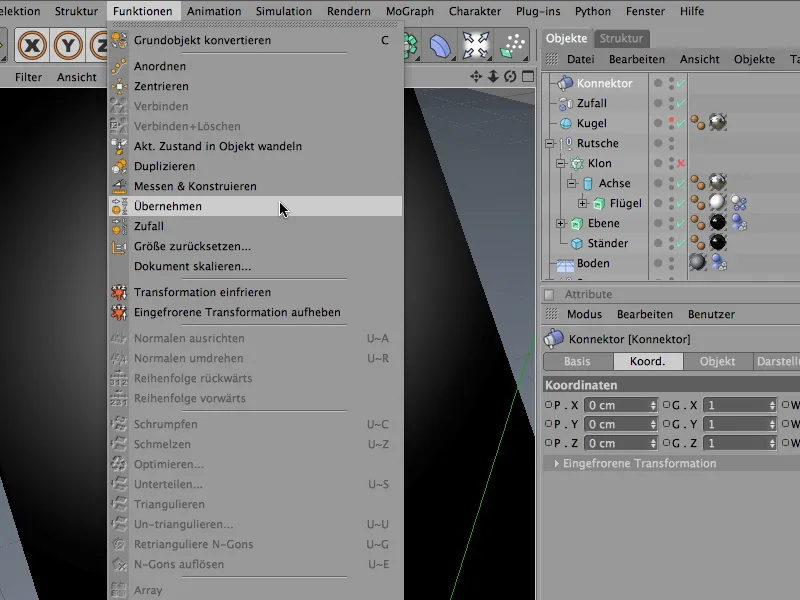The width and height of the screenshot is (800, 600).
Task: Open the Benutzer menu in Attribute panel
Action: click(x=711, y=314)
